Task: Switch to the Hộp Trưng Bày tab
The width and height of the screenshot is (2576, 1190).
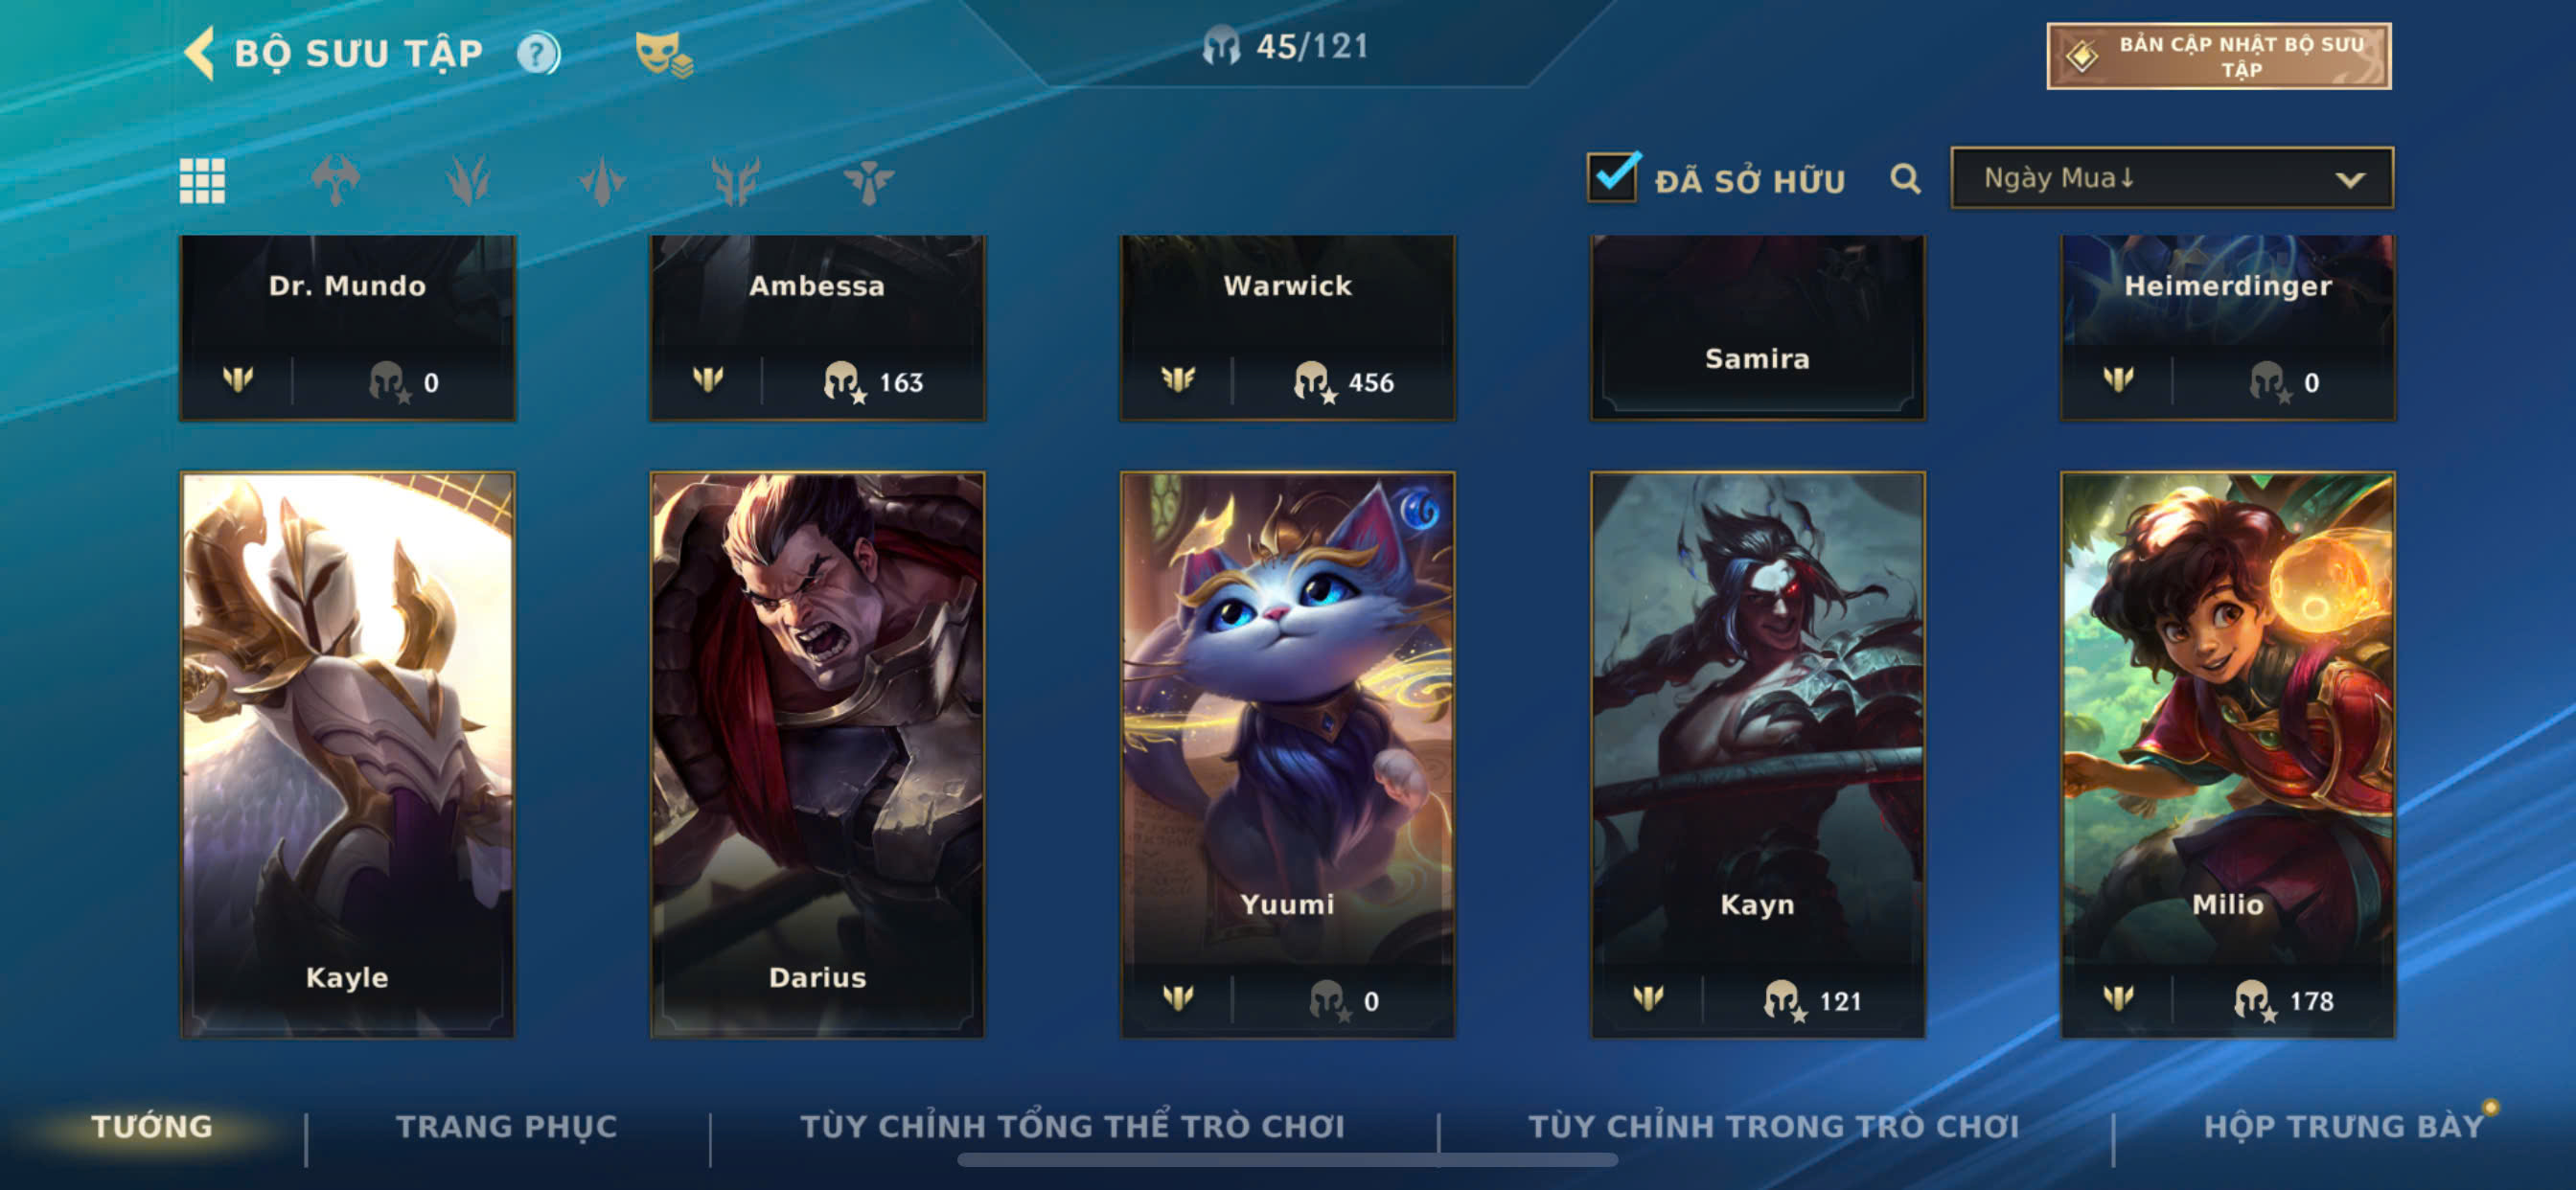Action: (x=2343, y=1126)
